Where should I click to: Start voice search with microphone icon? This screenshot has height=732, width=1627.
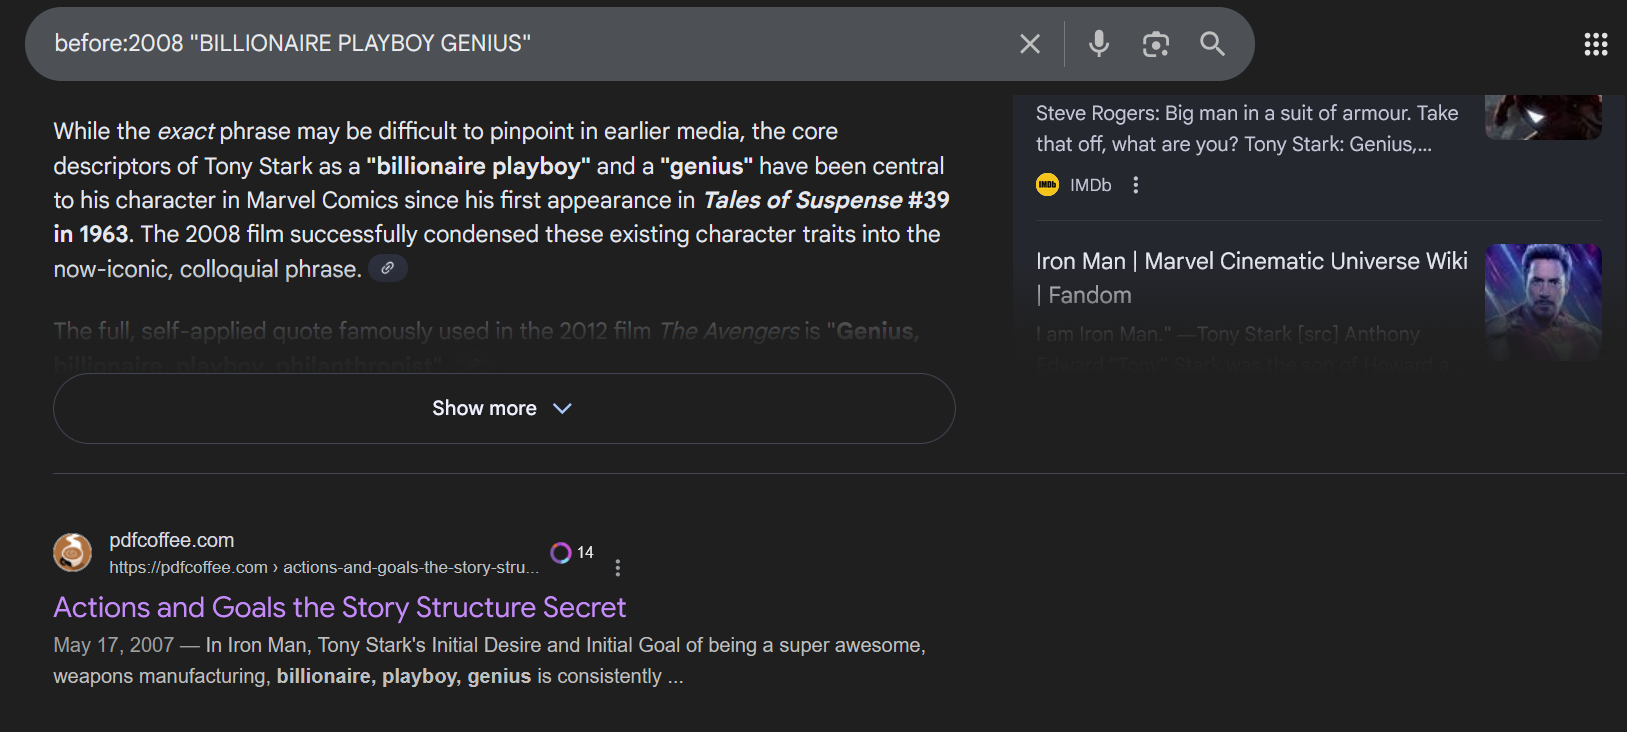click(x=1099, y=44)
